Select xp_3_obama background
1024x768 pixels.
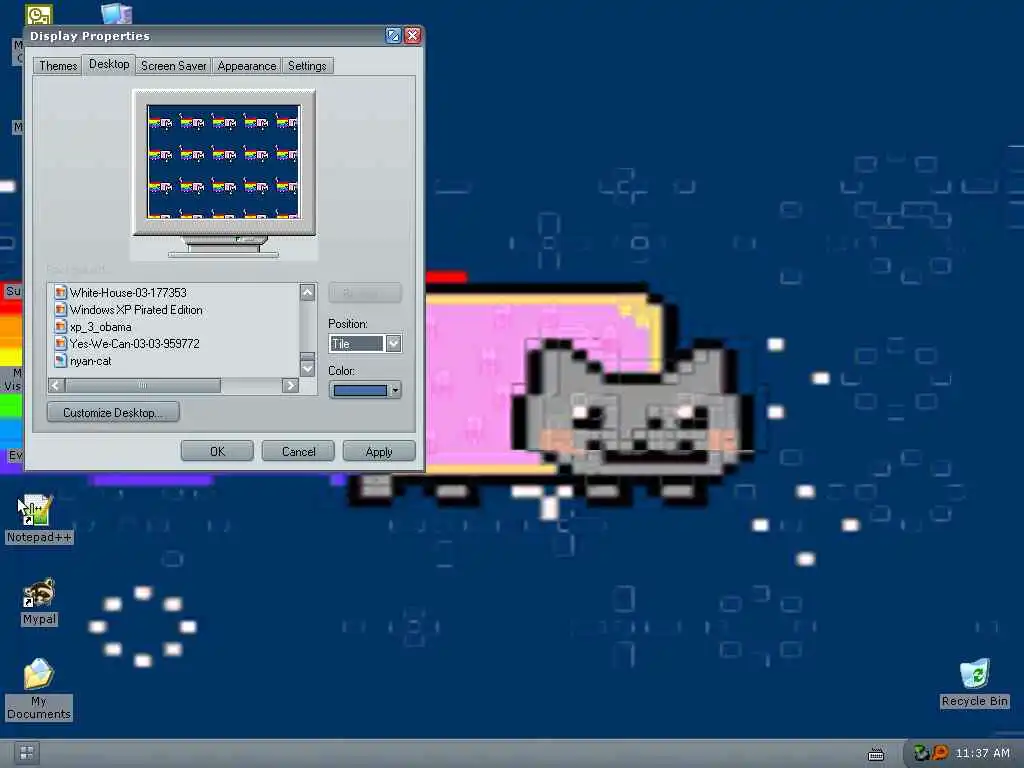101,327
